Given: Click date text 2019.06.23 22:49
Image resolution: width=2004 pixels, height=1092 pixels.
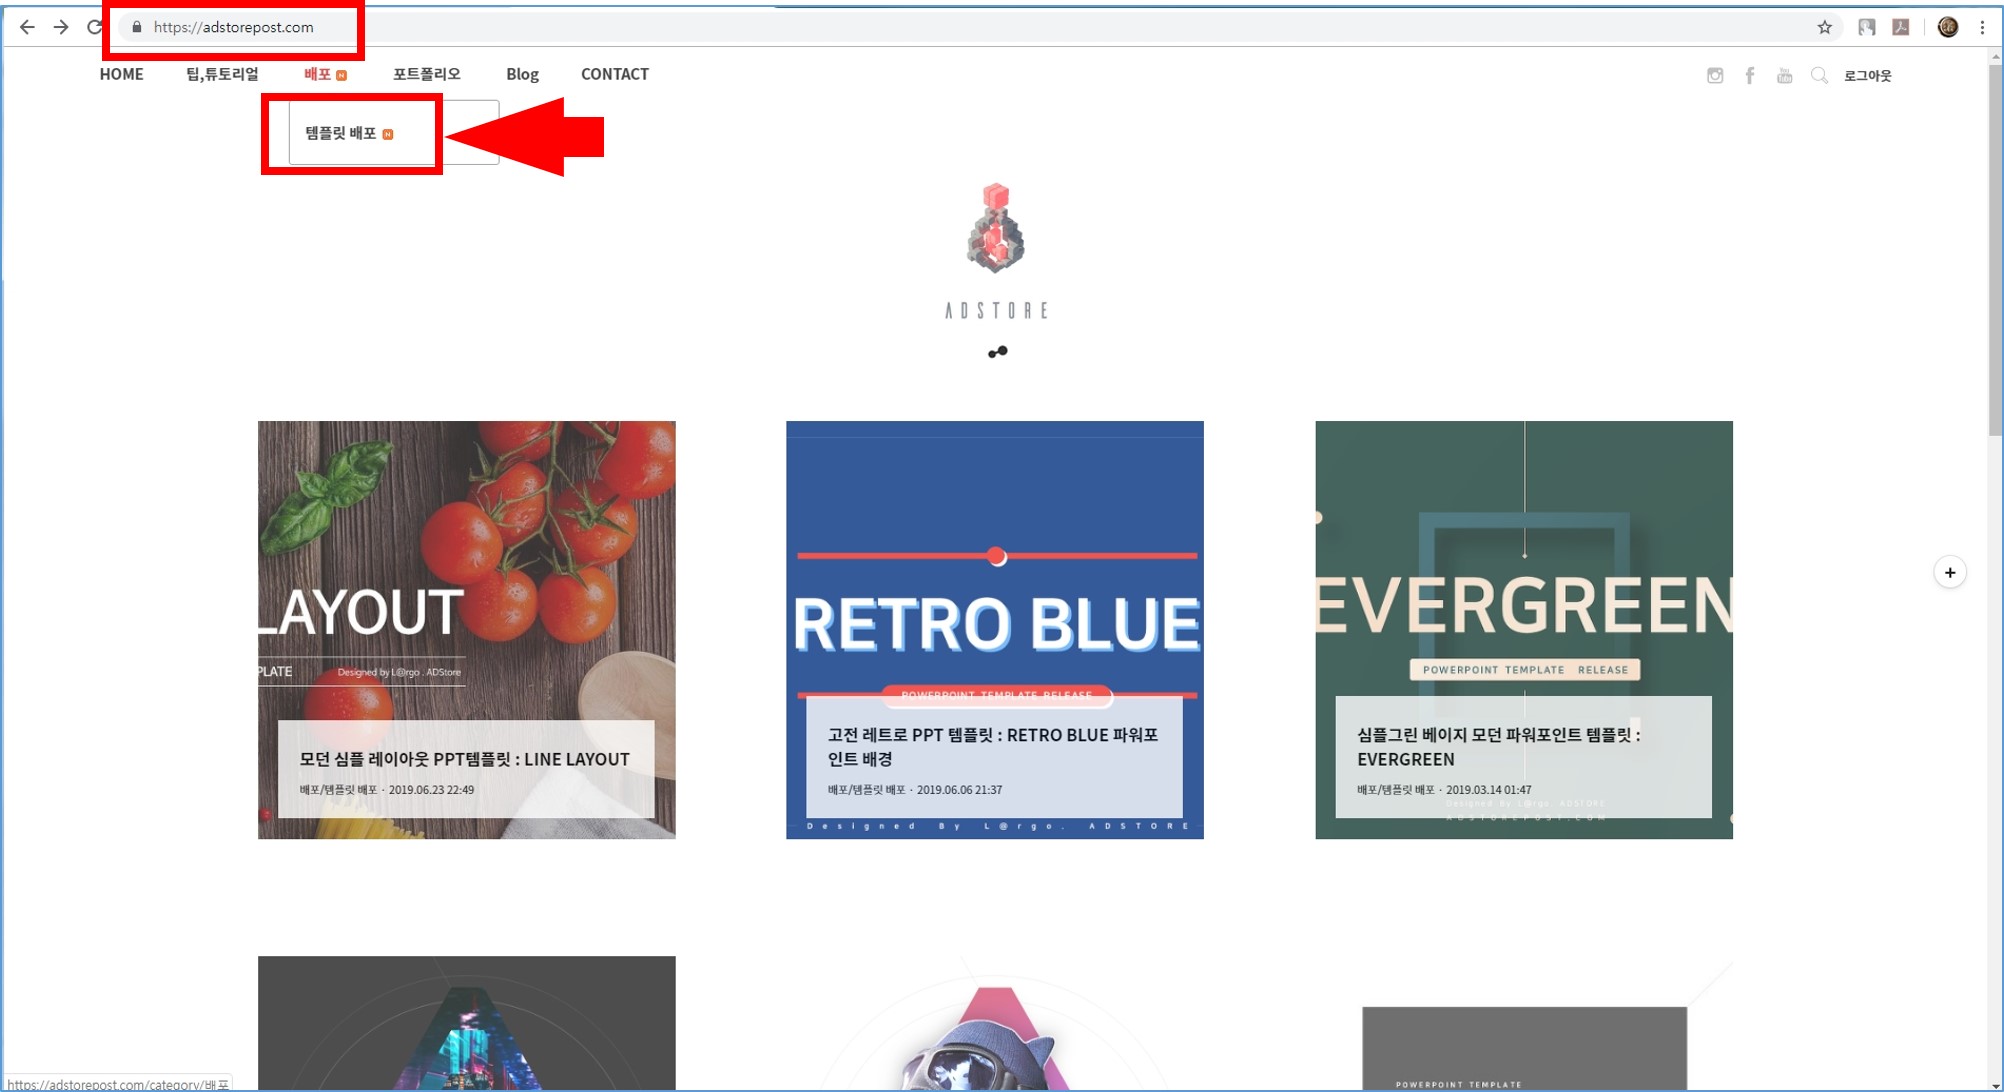Looking at the screenshot, I should coord(431,790).
